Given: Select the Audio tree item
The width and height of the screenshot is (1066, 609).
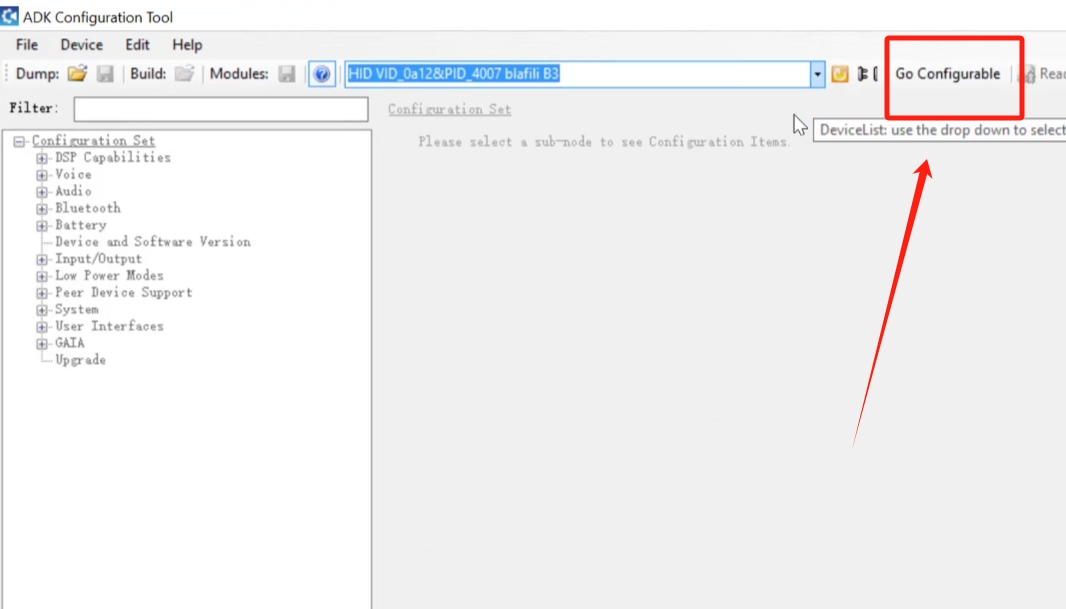Looking at the screenshot, I should tap(73, 192).
